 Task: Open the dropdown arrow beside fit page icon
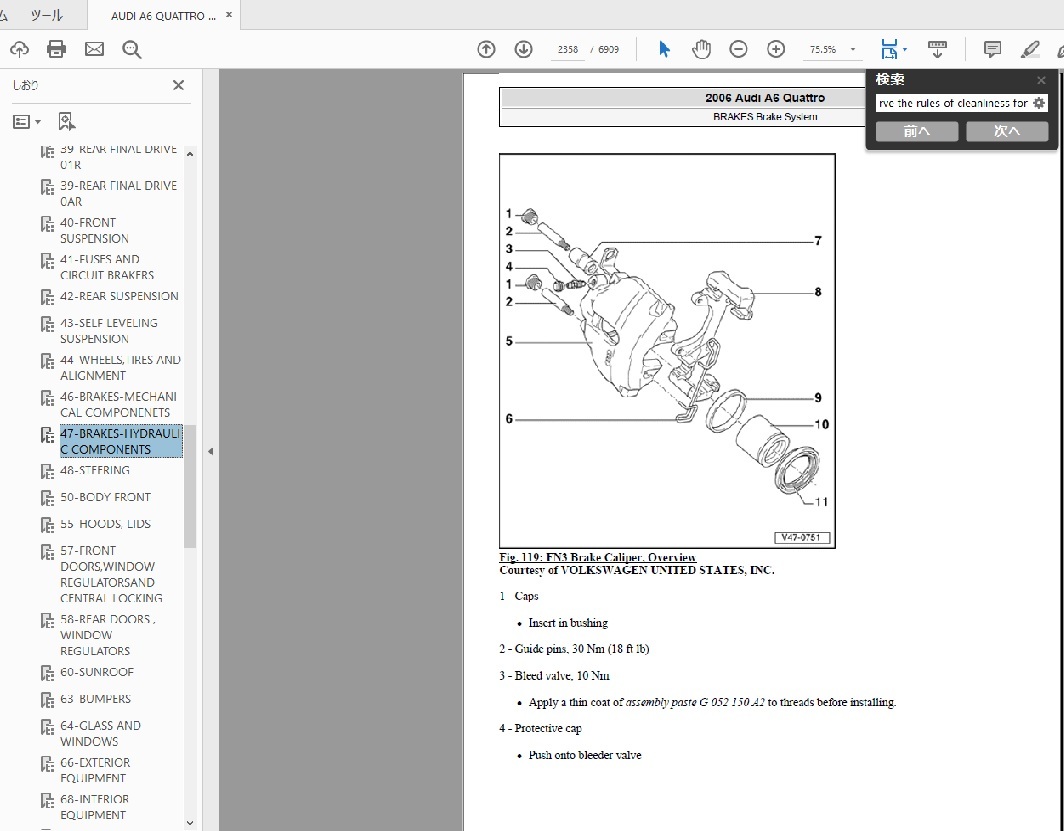click(x=905, y=50)
